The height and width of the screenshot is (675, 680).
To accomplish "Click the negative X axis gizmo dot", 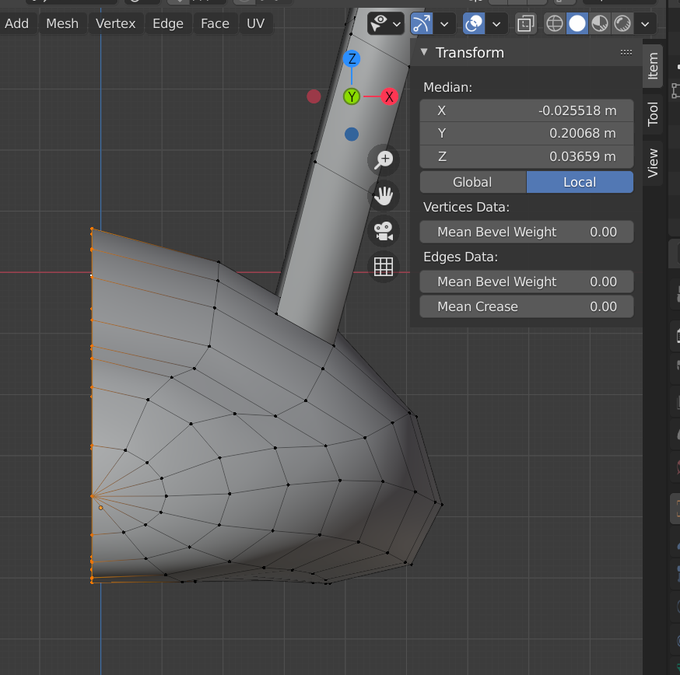I will click(314, 96).
